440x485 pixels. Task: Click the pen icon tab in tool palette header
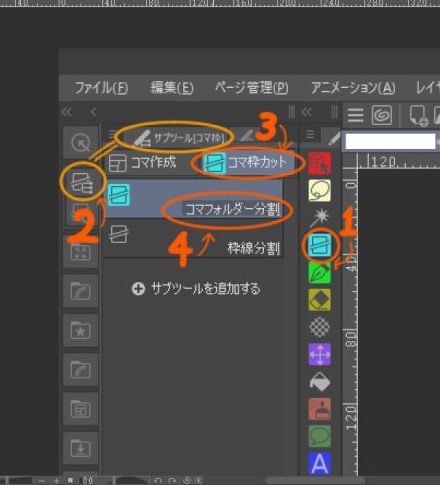333,138
